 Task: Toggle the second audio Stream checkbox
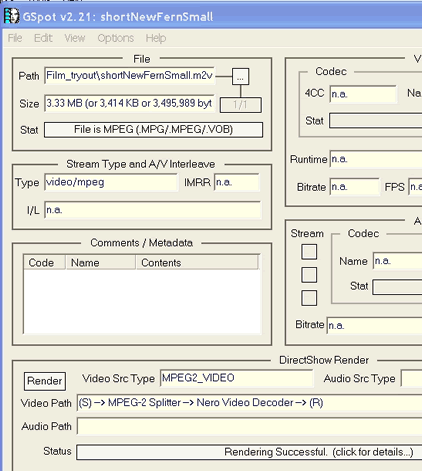309,275
